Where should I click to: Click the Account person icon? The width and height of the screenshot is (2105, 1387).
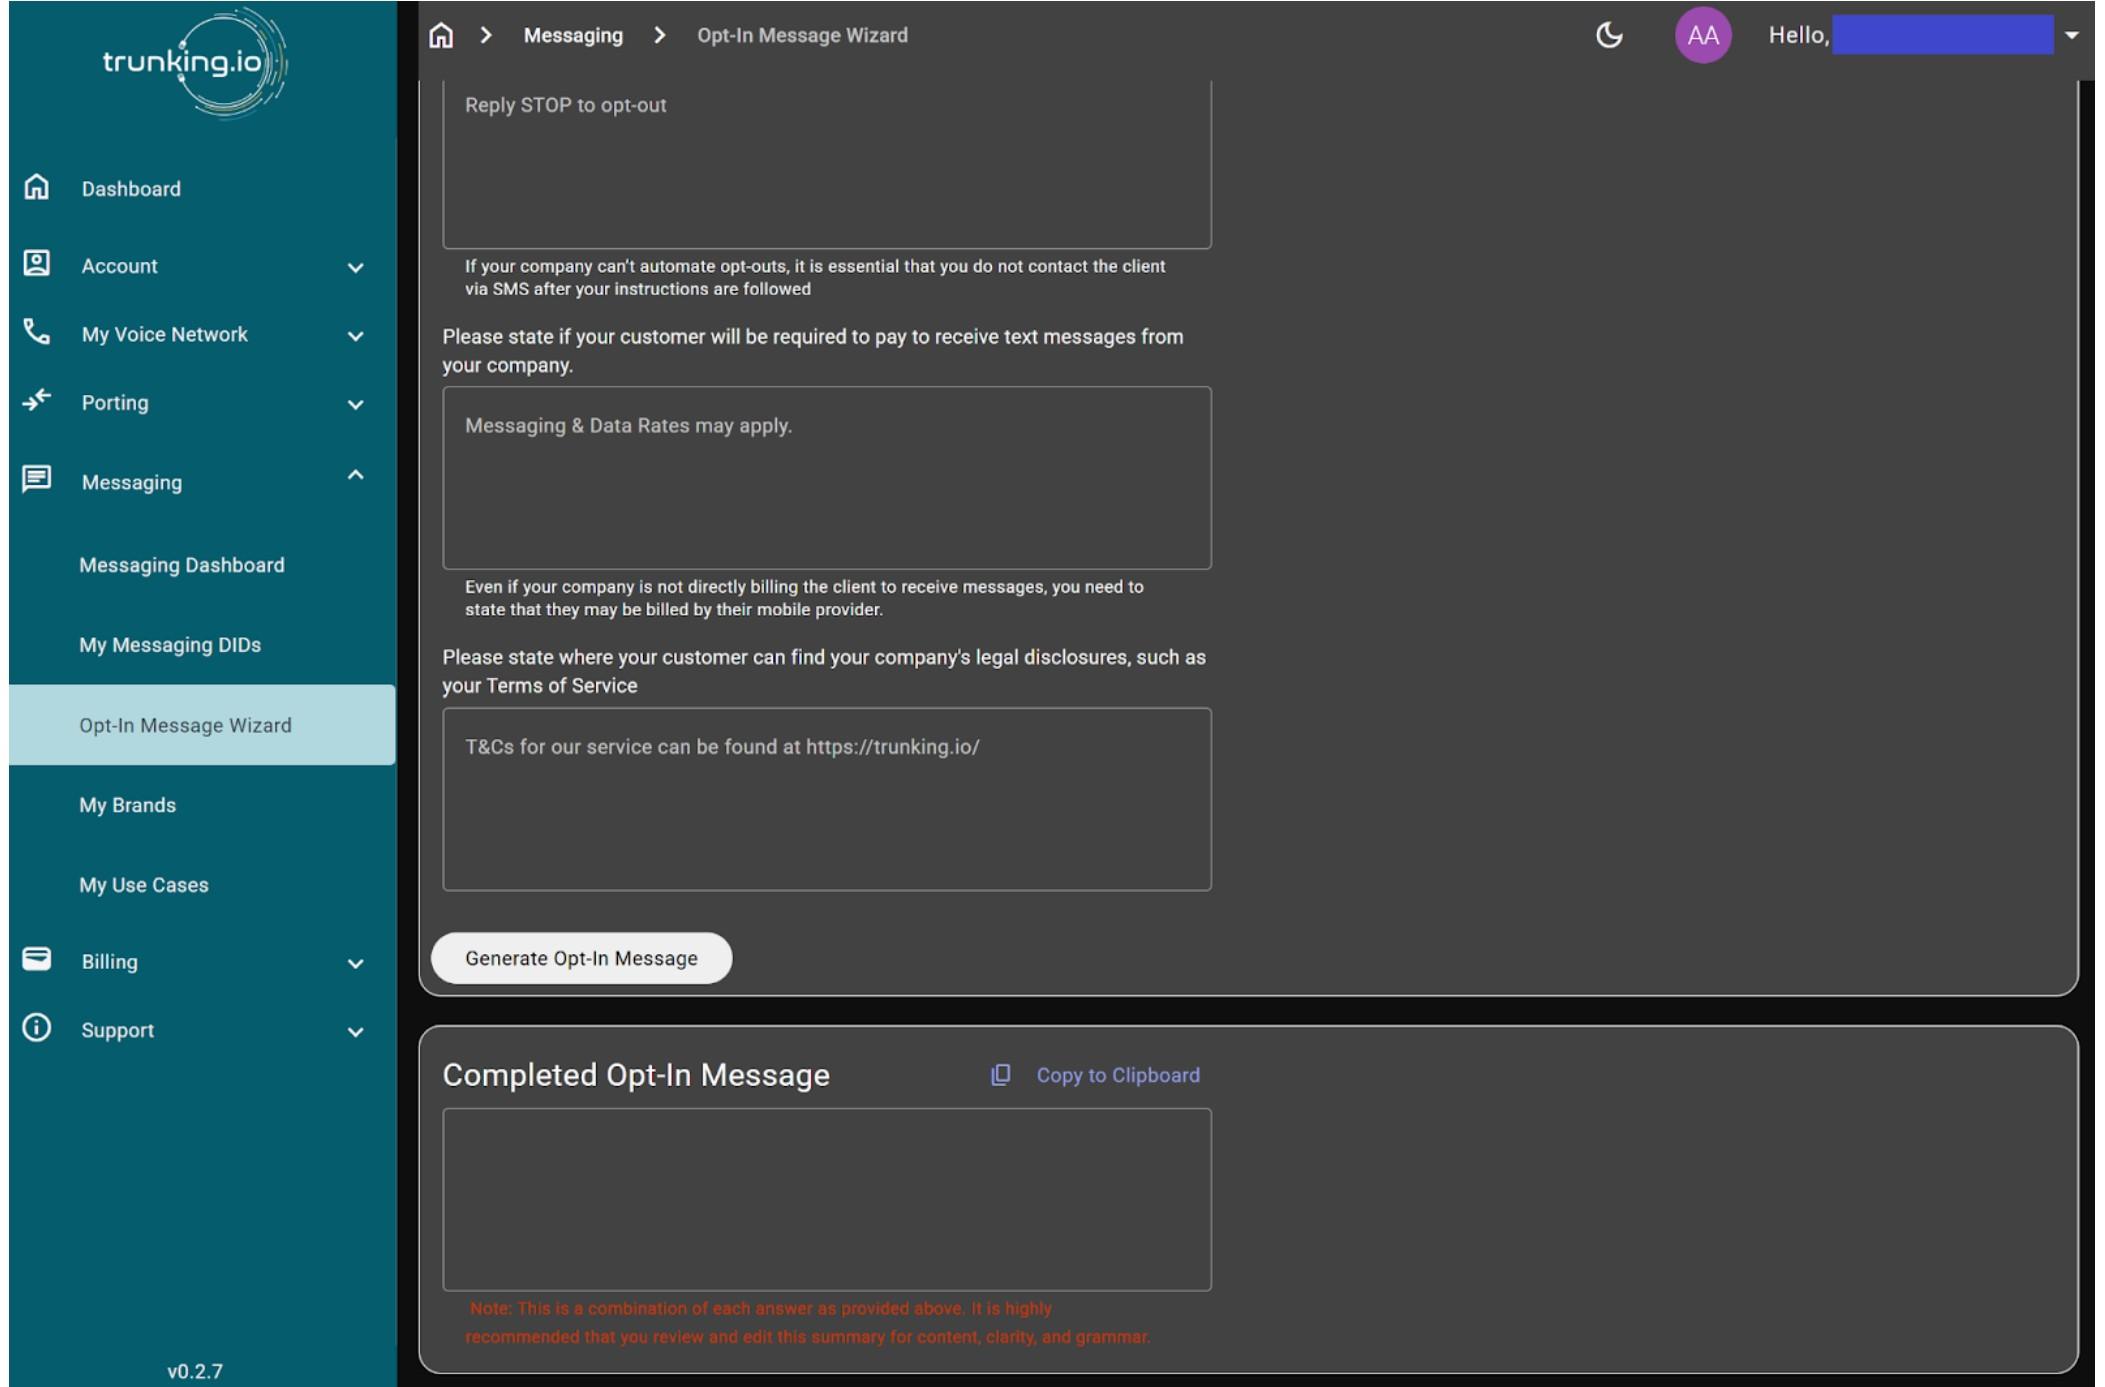pos(37,264)
